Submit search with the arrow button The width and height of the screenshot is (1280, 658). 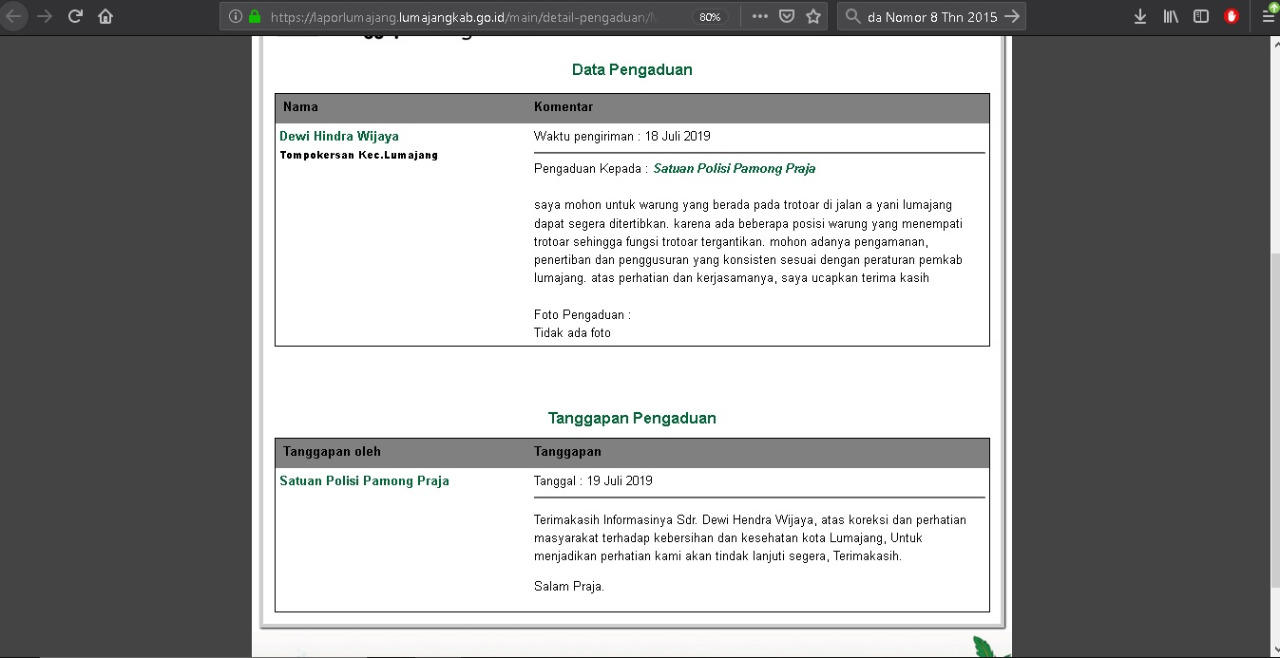1012,17
